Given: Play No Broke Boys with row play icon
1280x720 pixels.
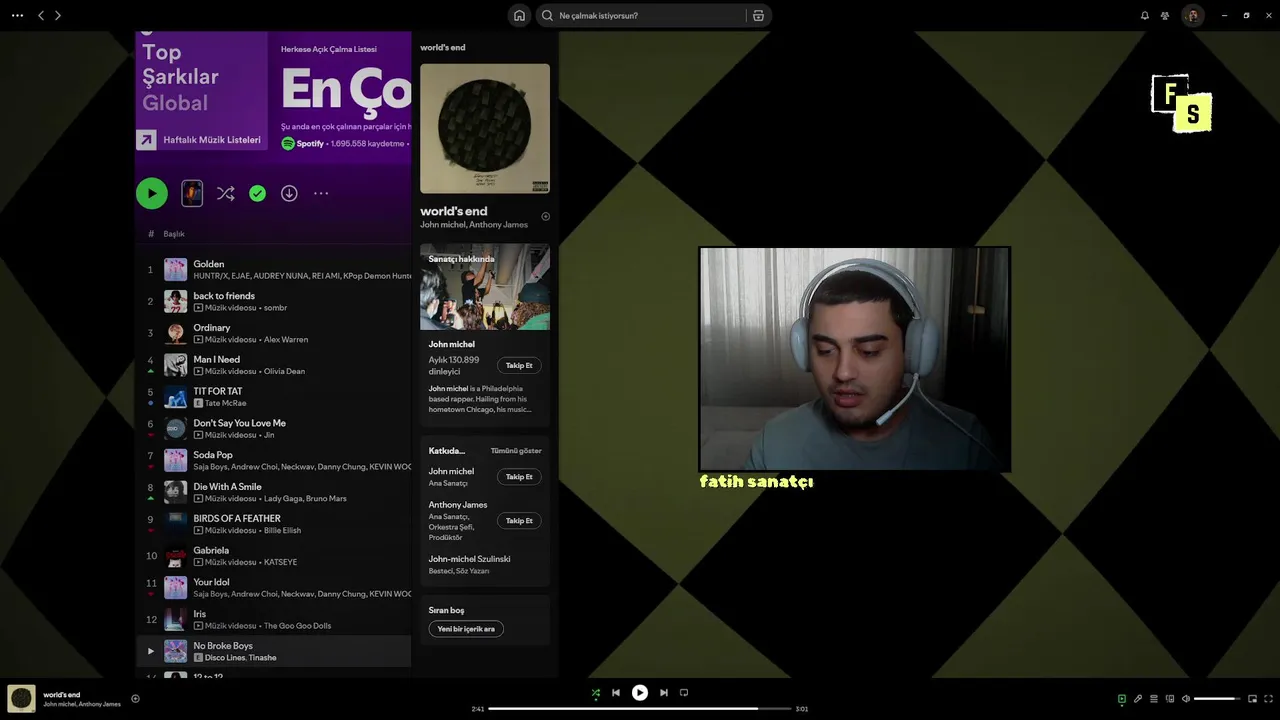Looking at the screenshot, I should (151, 651).
